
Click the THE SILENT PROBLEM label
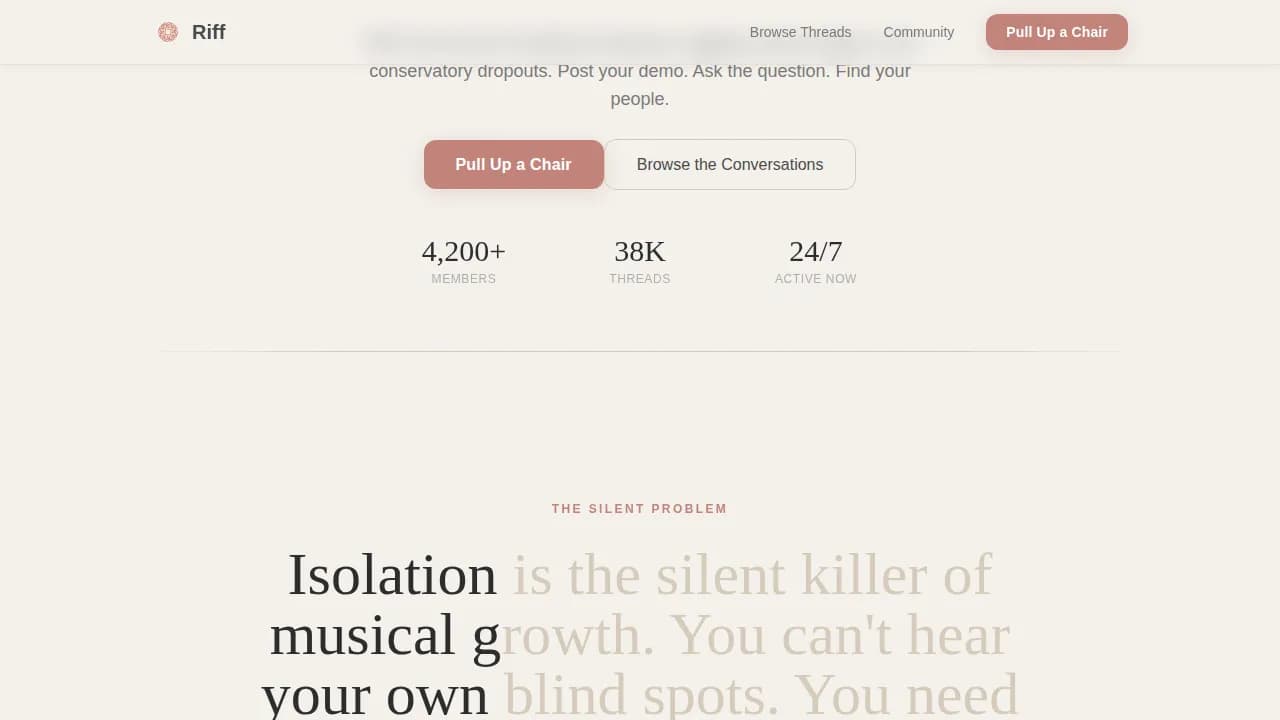click(x=639, y=508)
